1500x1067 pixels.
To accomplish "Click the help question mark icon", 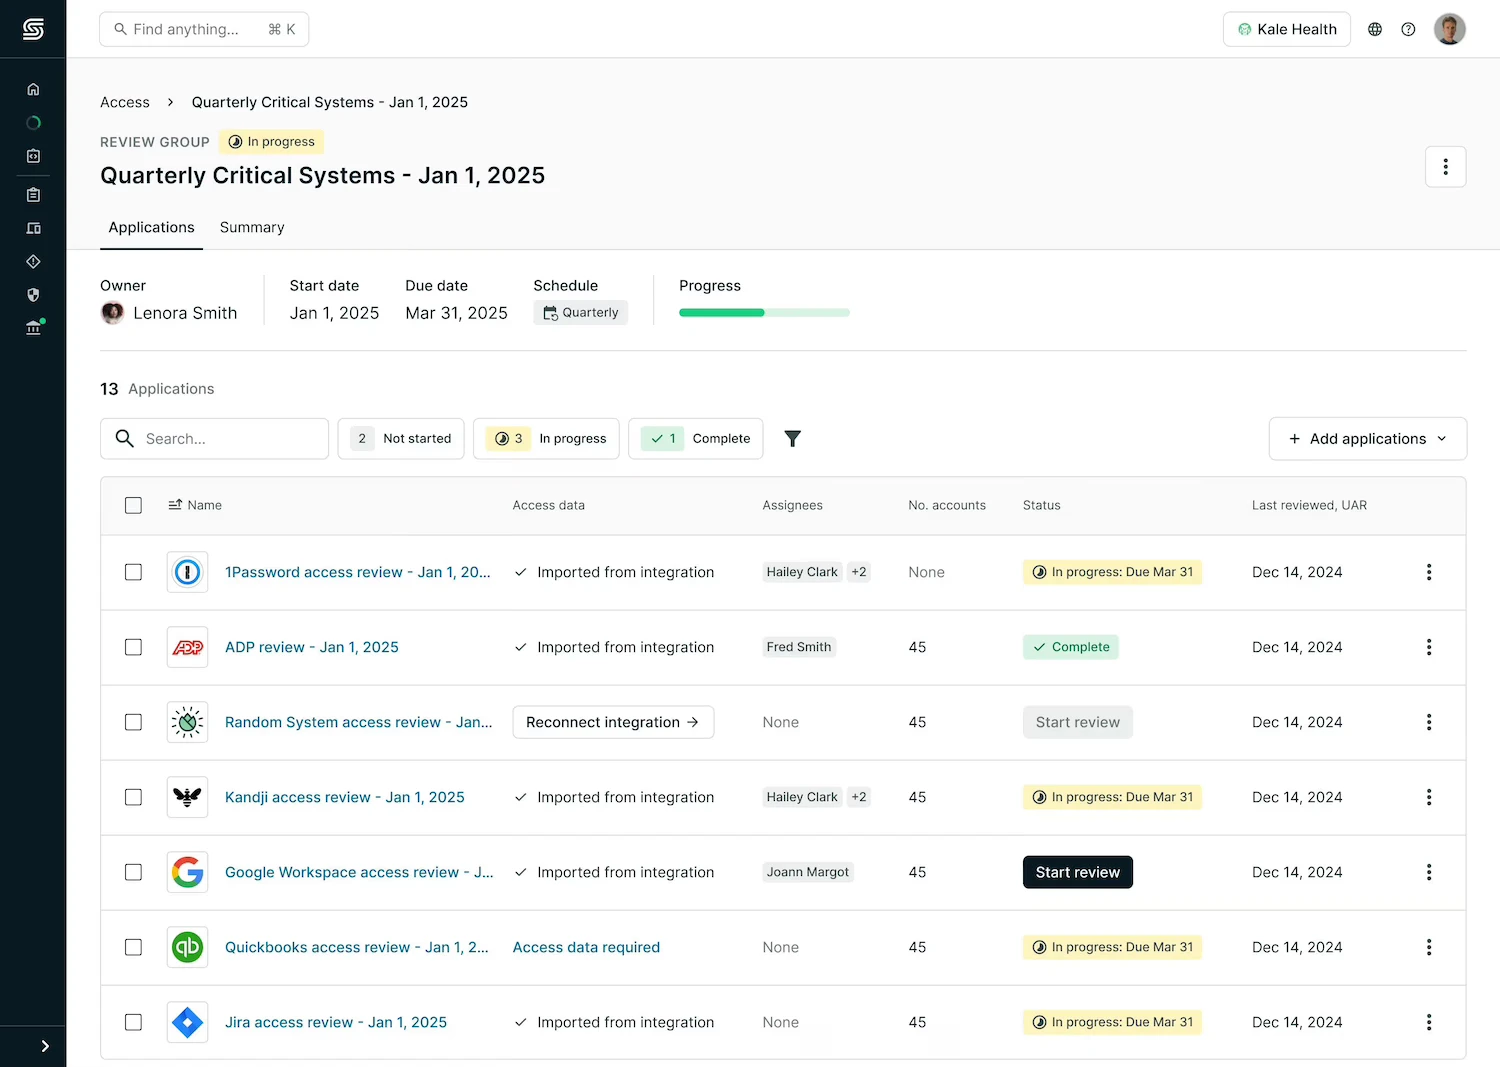I will click(x=1408, y=29).
